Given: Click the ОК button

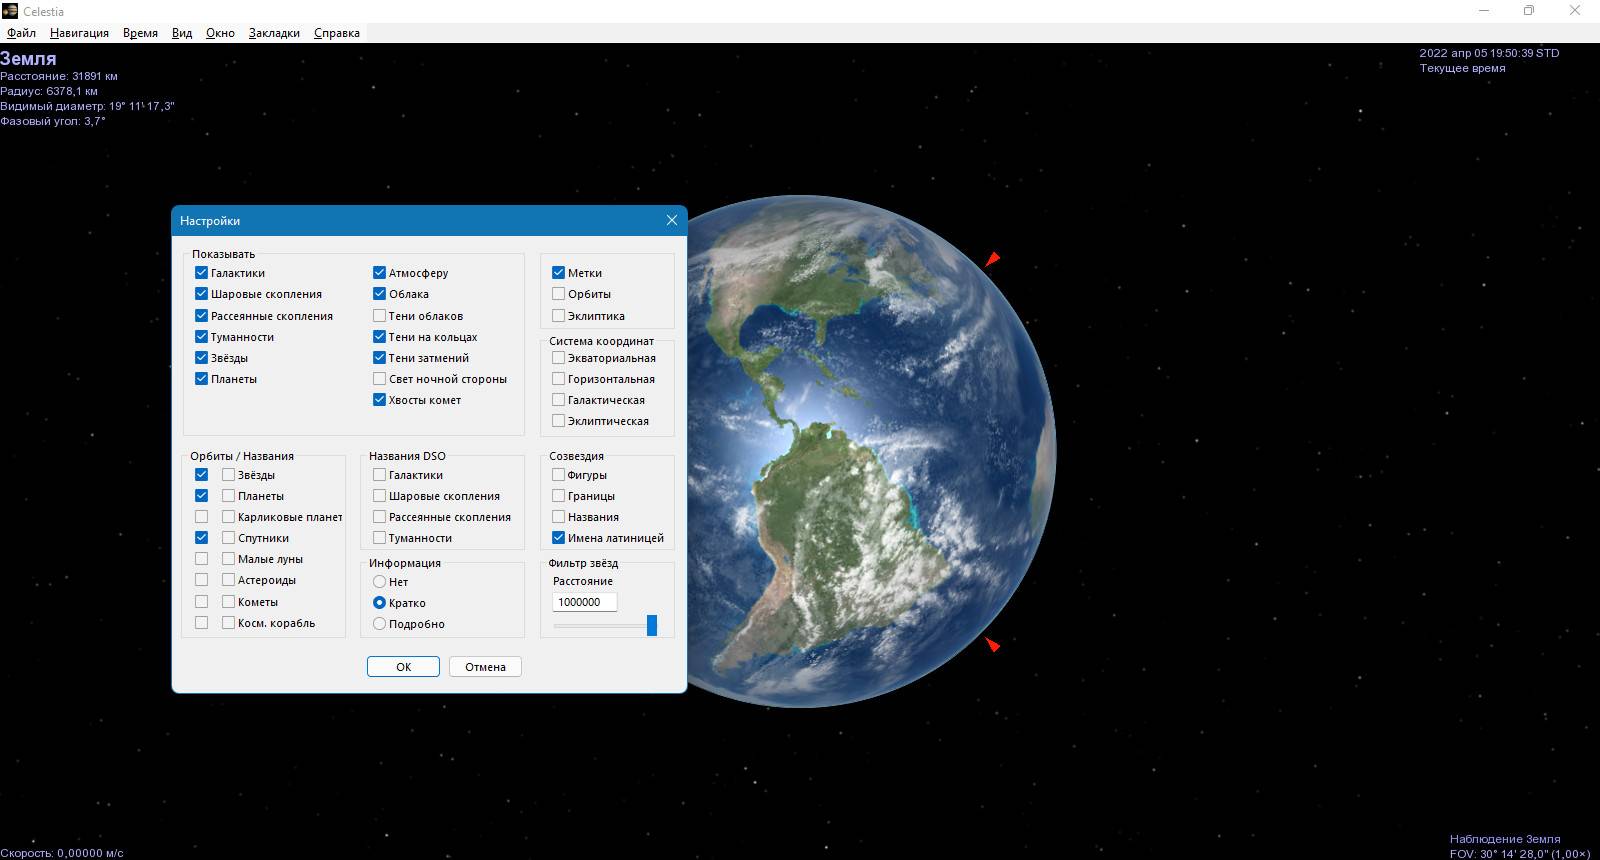Looking at the screenshot, I should tap(403, 666).
